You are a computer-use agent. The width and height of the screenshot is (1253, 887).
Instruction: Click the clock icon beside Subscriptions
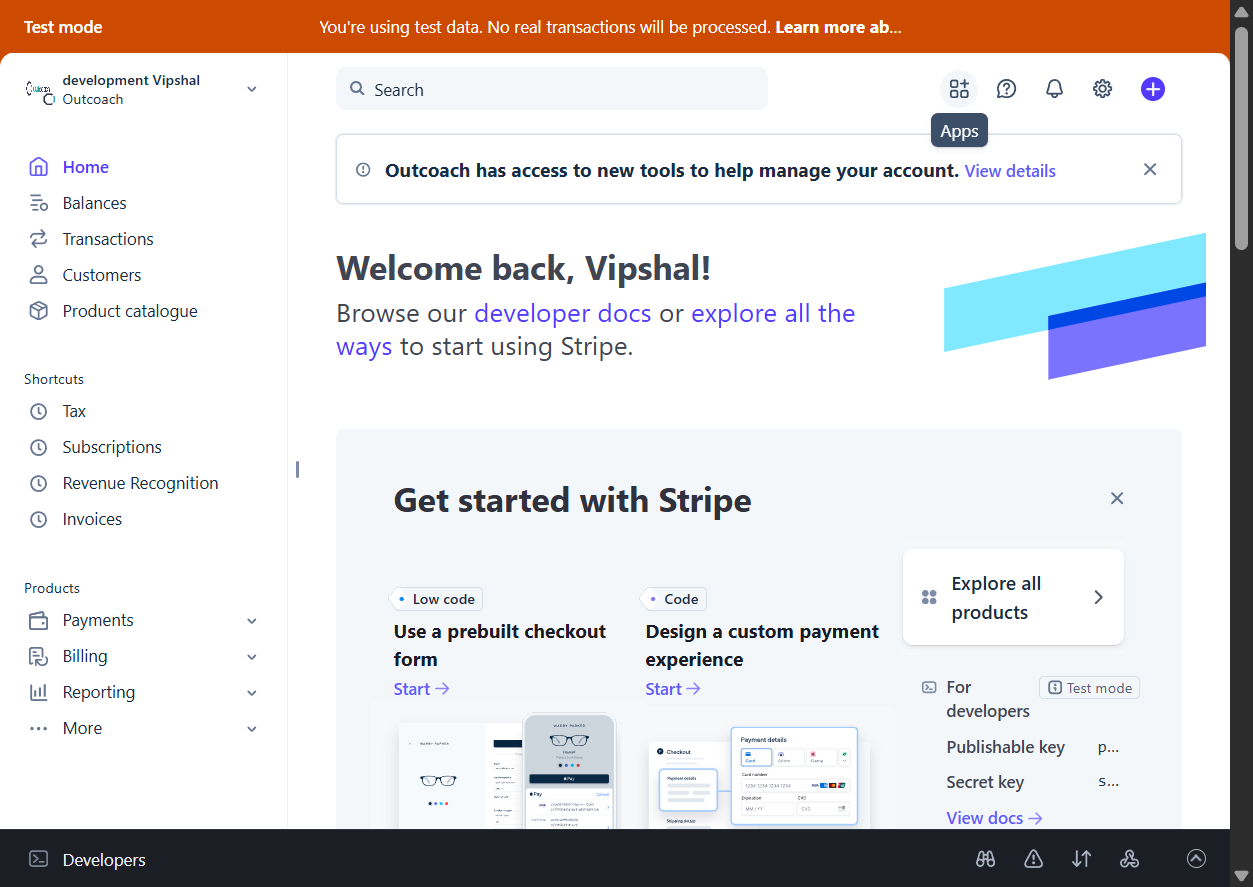click(38, 447)
